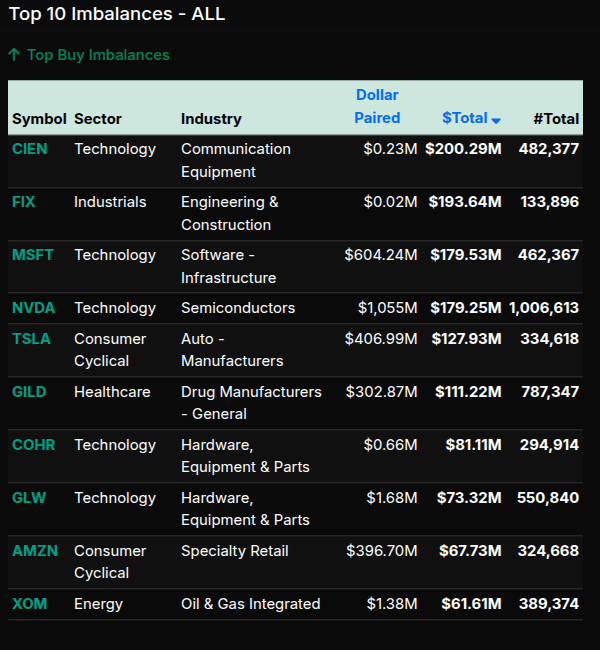The width and height of the screenshot is (600, 650).
Task: Sort by the #Total column header
Action: tap(556, 118)
